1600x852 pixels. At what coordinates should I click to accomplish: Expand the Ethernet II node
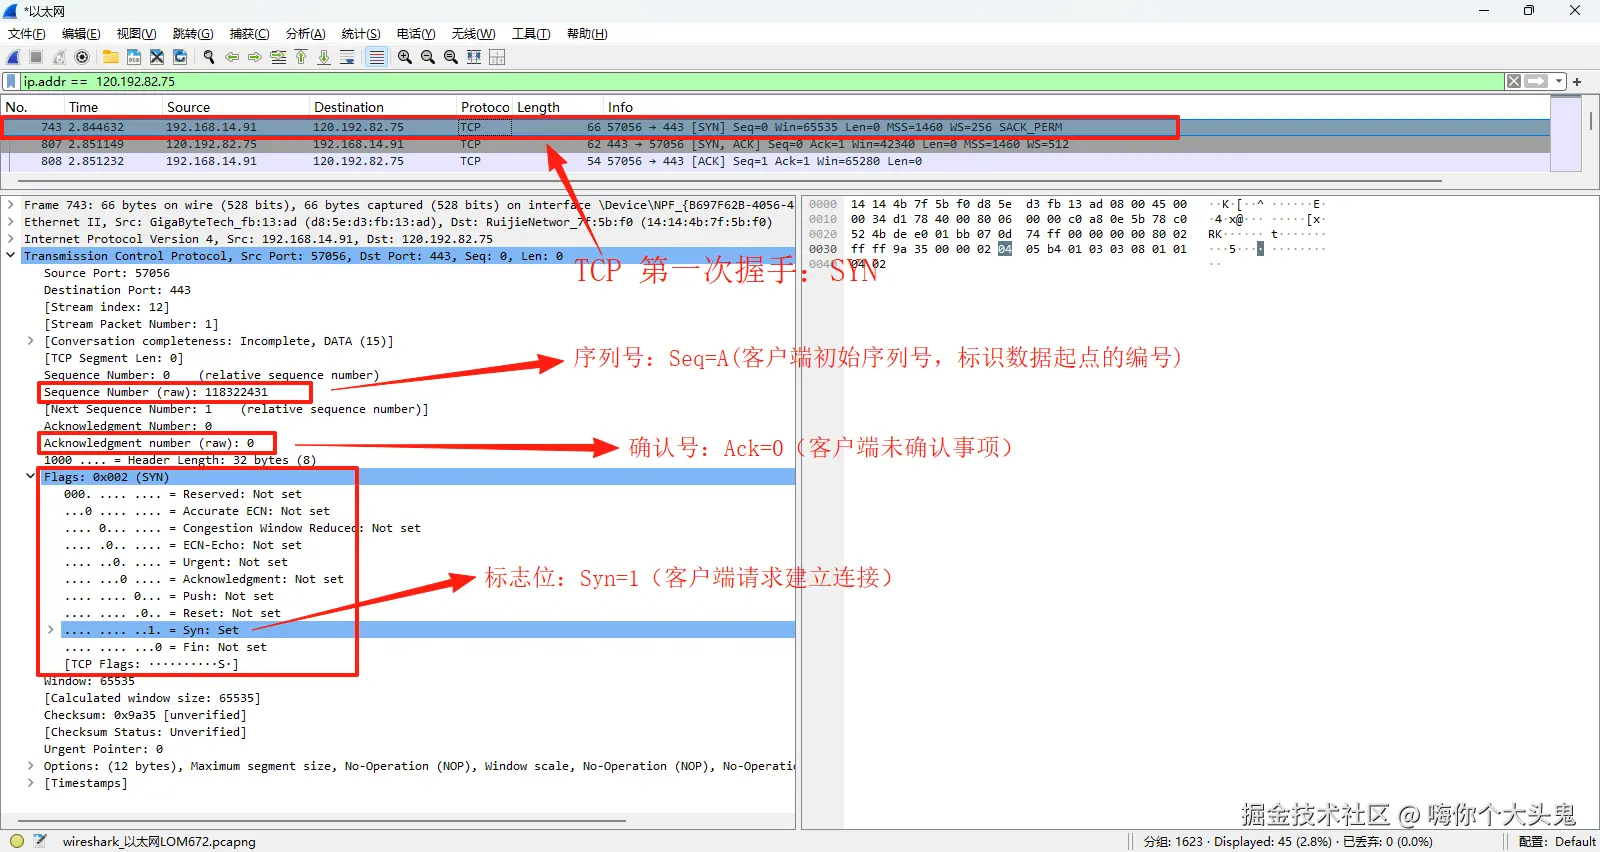11,222
